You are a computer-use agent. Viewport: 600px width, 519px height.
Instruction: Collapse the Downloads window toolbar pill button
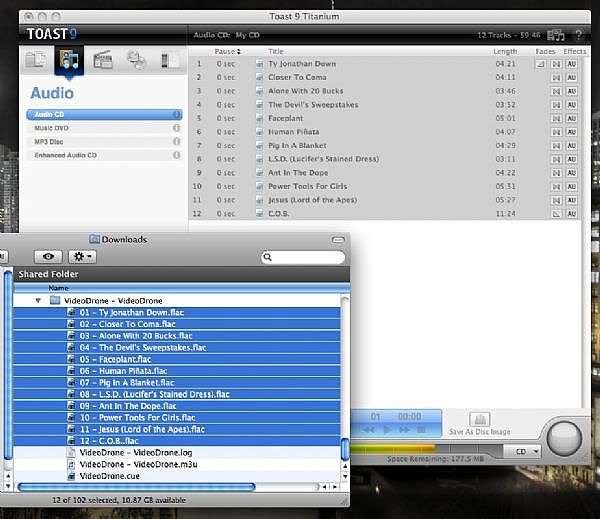(338, 240)
